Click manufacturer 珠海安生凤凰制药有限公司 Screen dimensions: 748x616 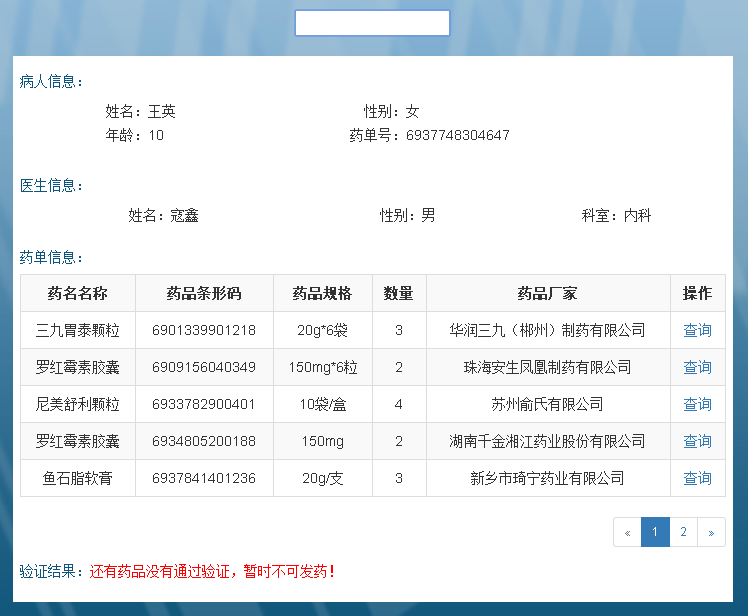tap(547, 367)
